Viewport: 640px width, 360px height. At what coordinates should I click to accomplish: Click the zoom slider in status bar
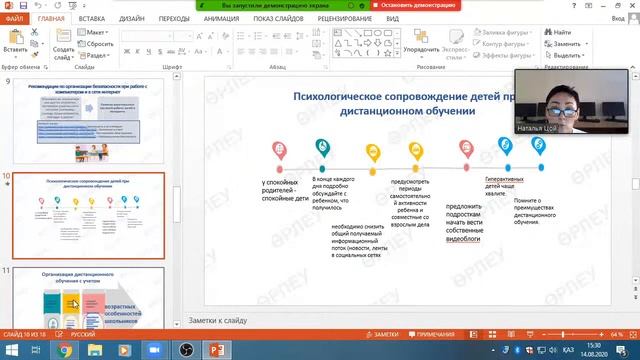coord(573,335)
